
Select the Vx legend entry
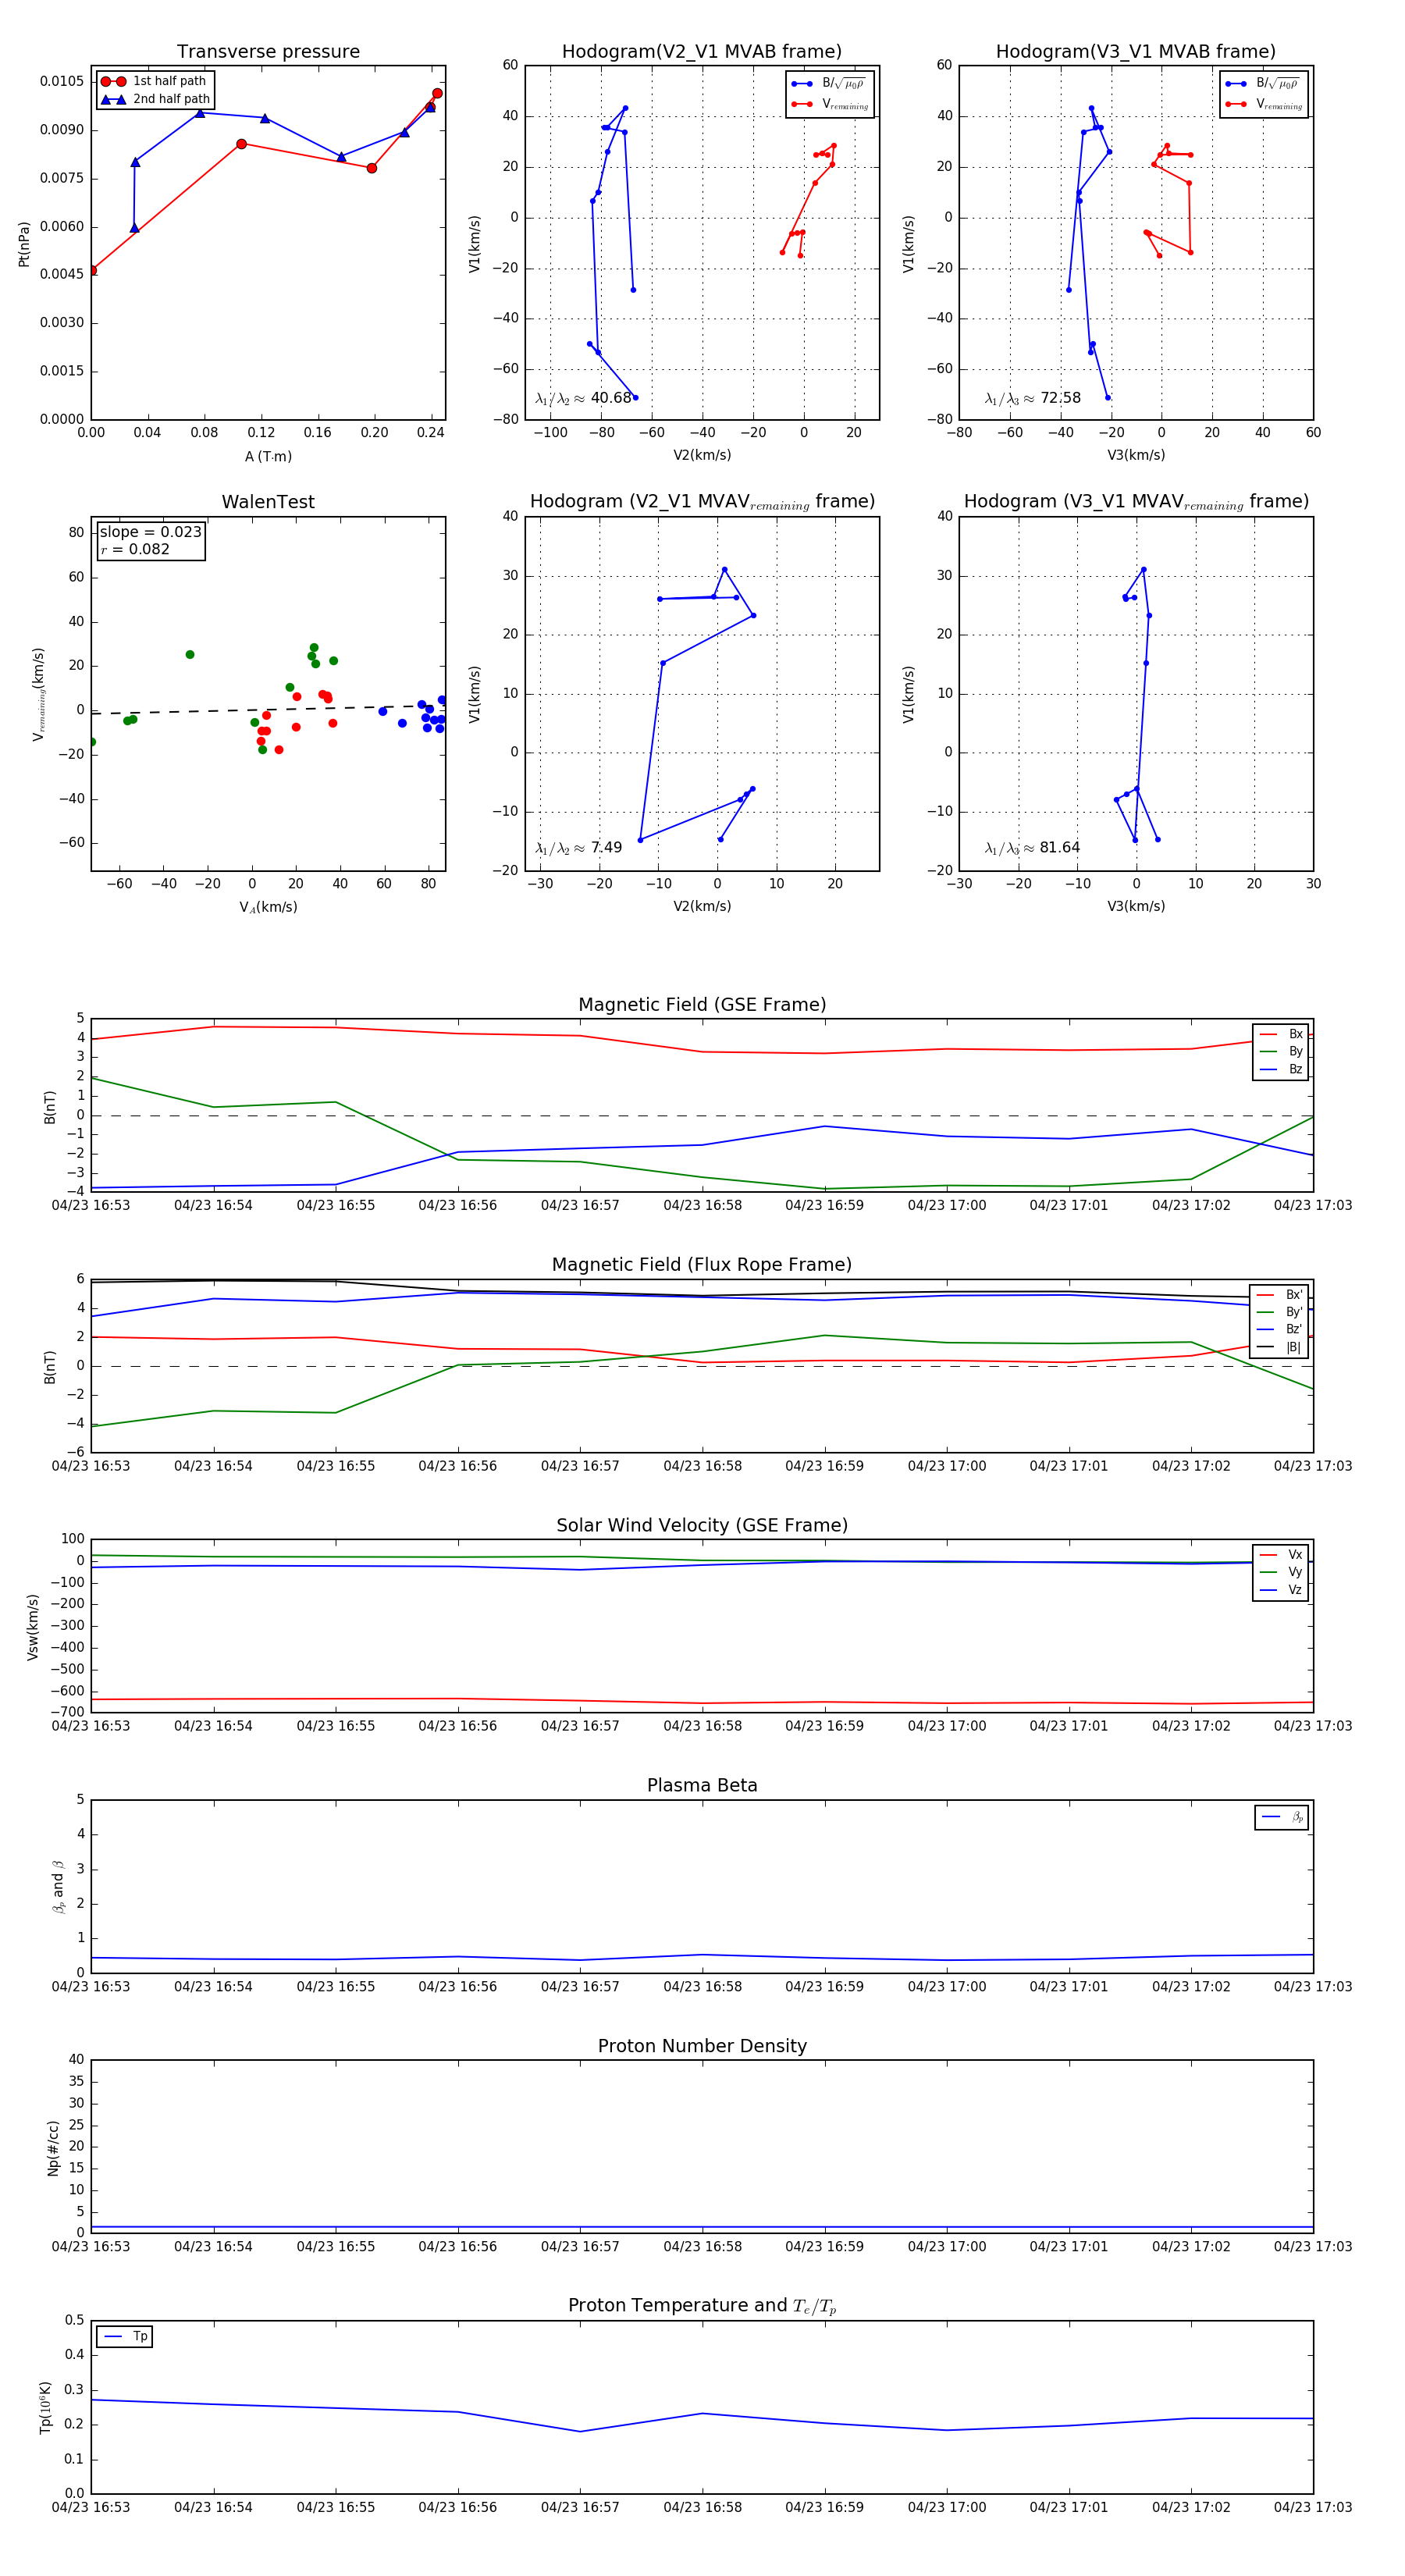pyautogui.click(x=1280, y=1554)
